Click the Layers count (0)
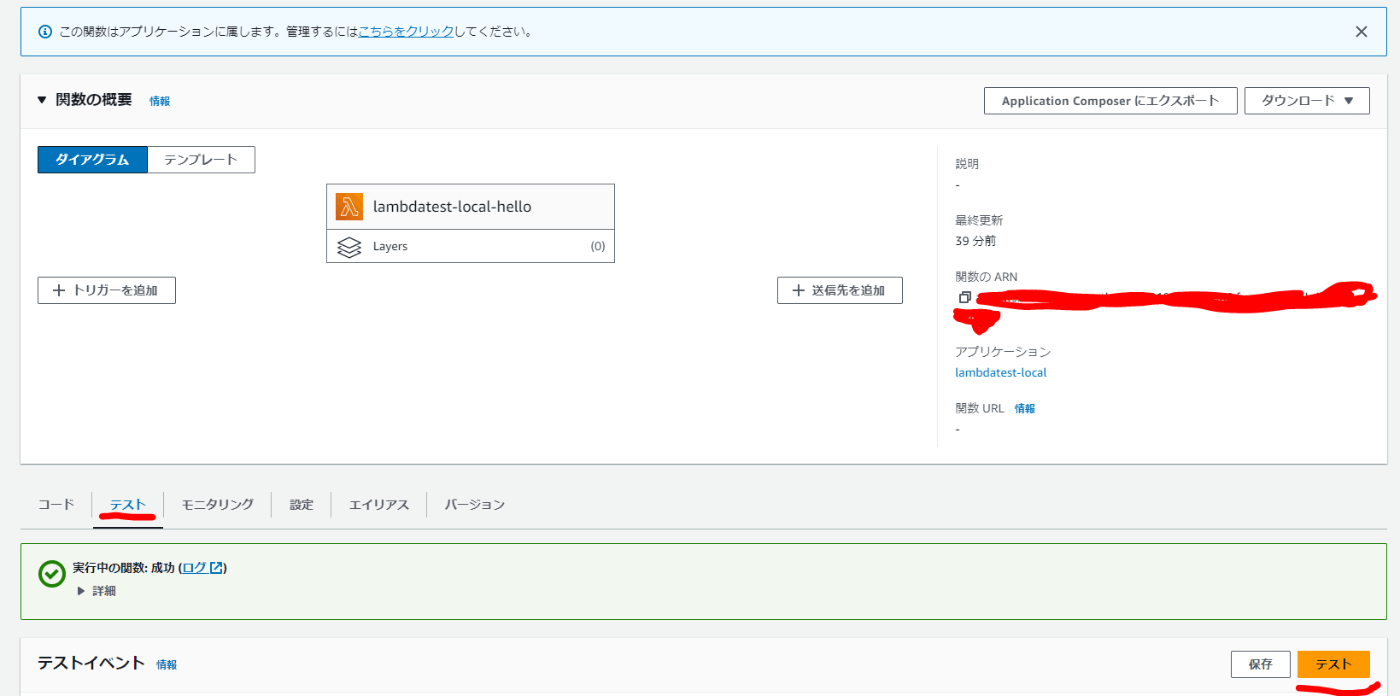 tap(598, 246)
